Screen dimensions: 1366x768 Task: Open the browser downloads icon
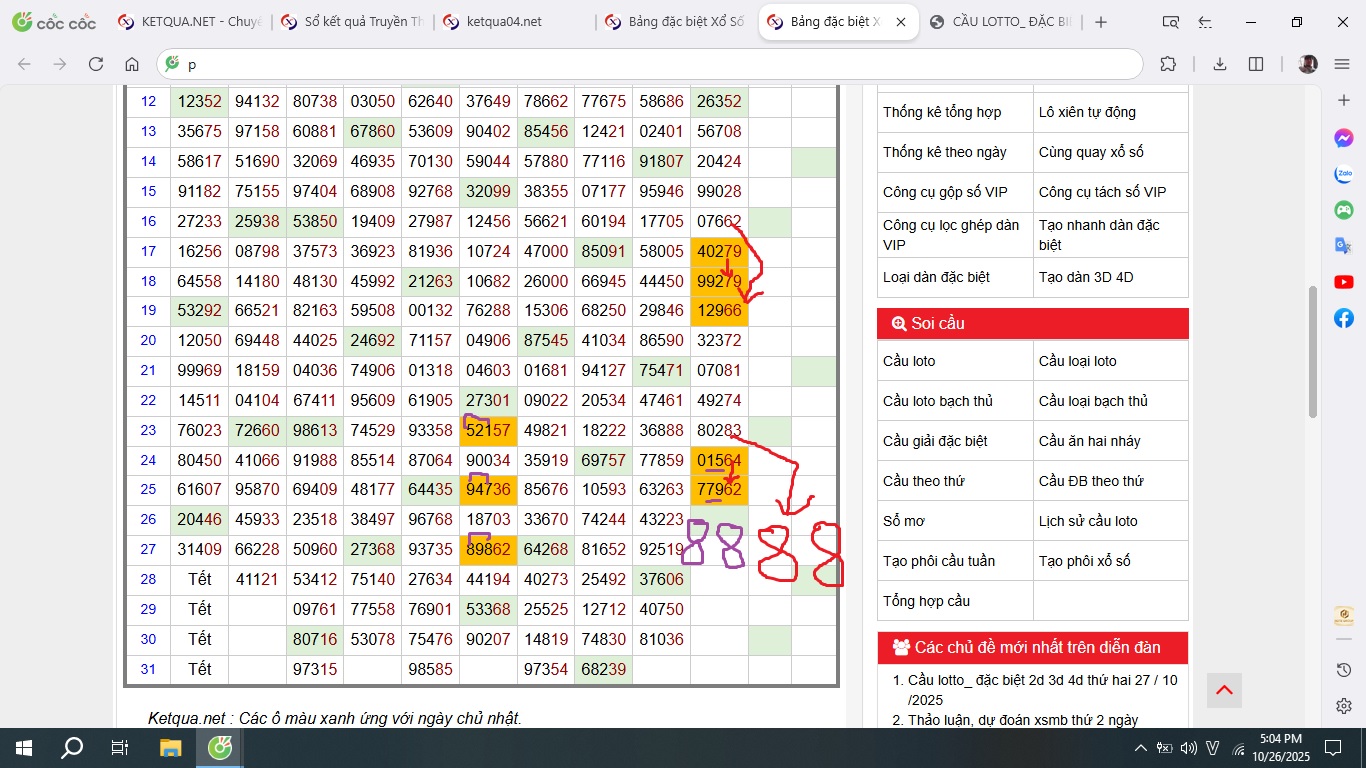coord(1219,64)
